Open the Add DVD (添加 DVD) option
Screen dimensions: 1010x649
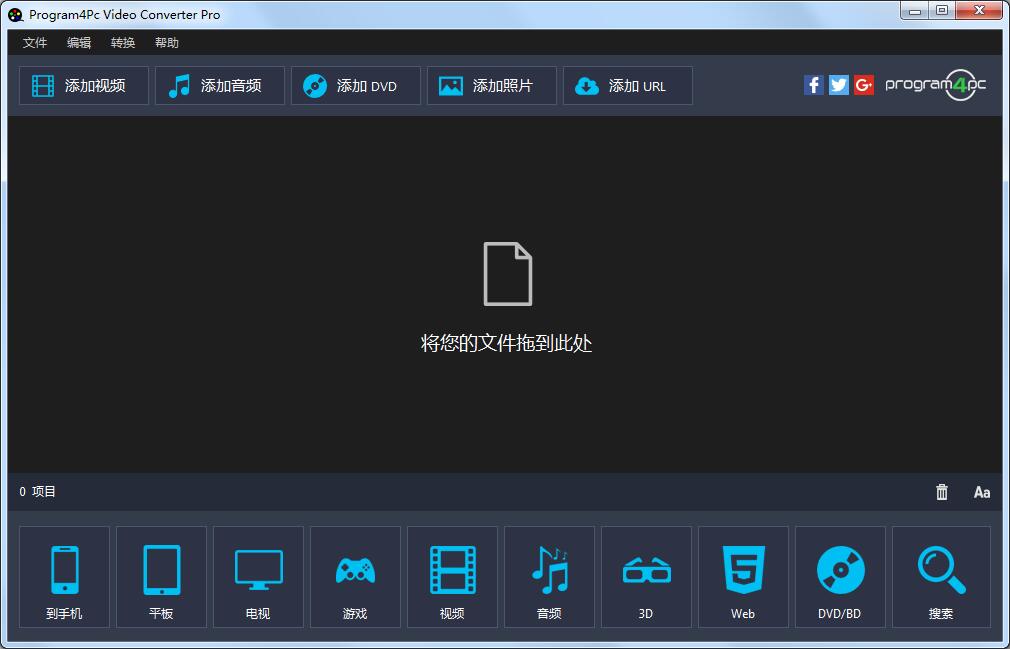pos(356,86)
